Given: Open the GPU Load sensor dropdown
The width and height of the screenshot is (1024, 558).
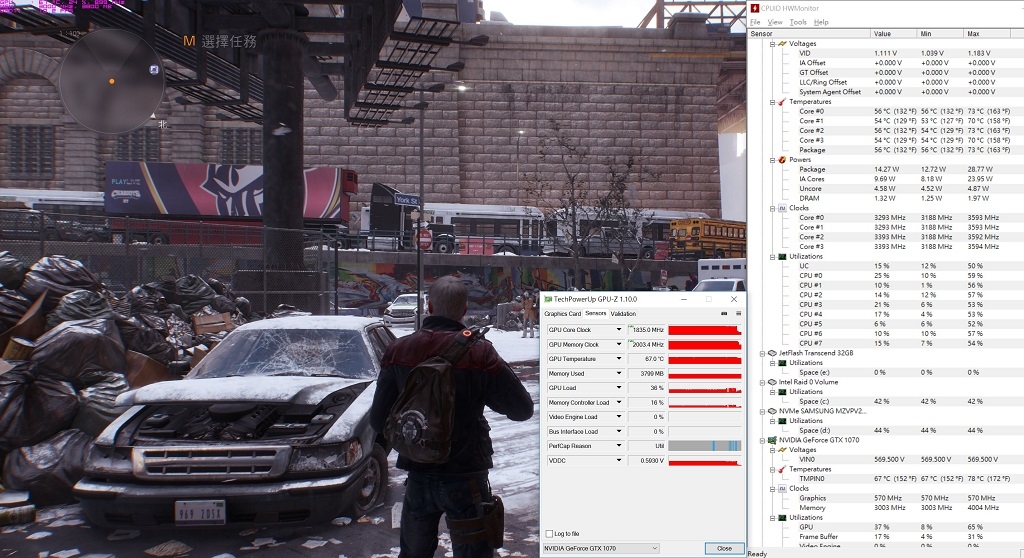Looking at the screenshot, I should [x=619, y=387].
